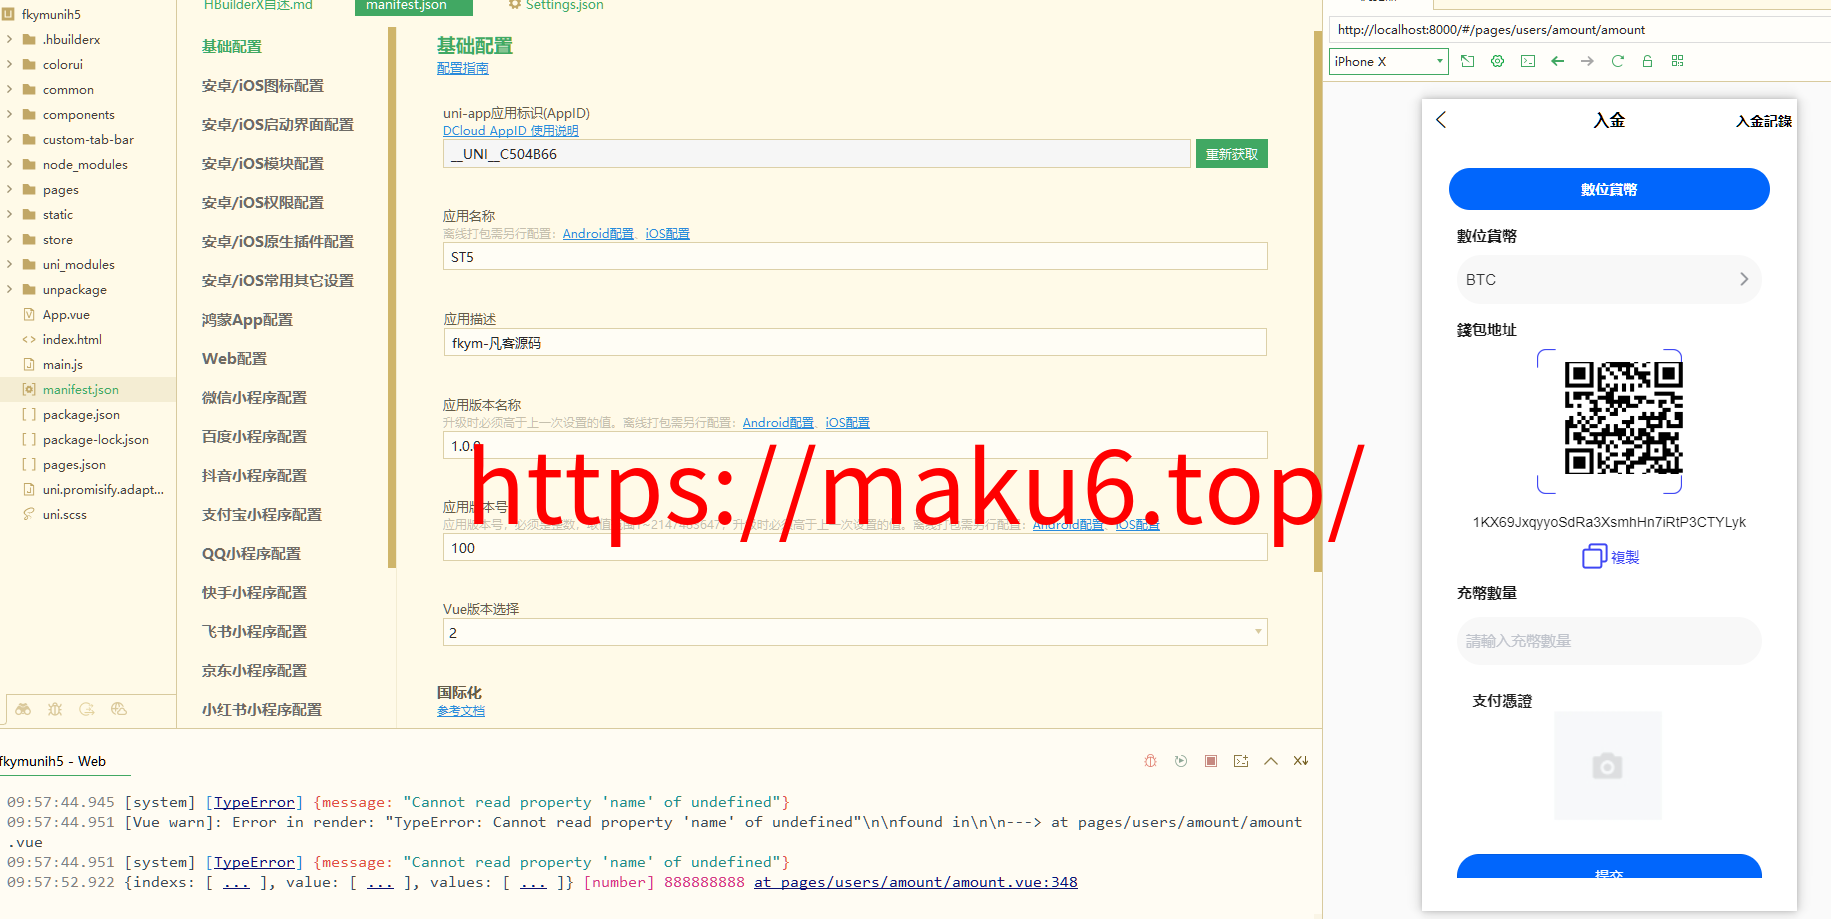Expand the uni_modules folder

click(x=10, y=264)
